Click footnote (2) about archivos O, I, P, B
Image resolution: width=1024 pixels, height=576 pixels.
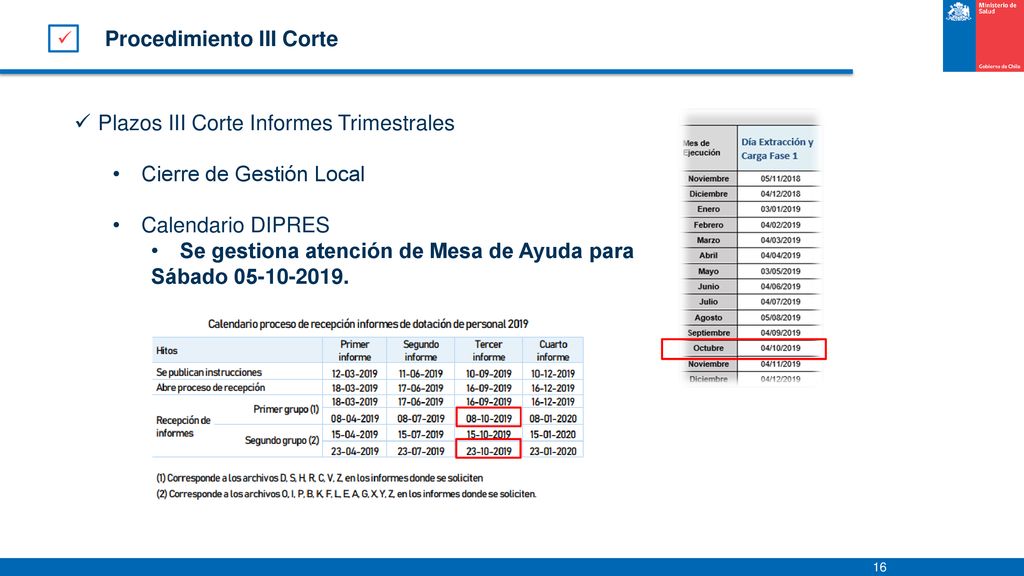pyautogui.click(x=345, y=494)
